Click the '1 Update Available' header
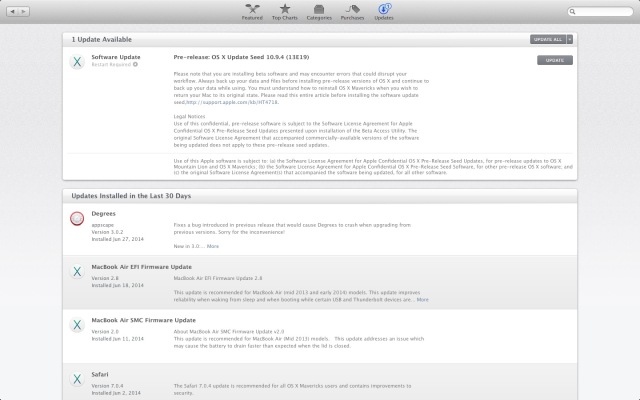This screenshot has height=400, width=640. click(x=102, y=40)
